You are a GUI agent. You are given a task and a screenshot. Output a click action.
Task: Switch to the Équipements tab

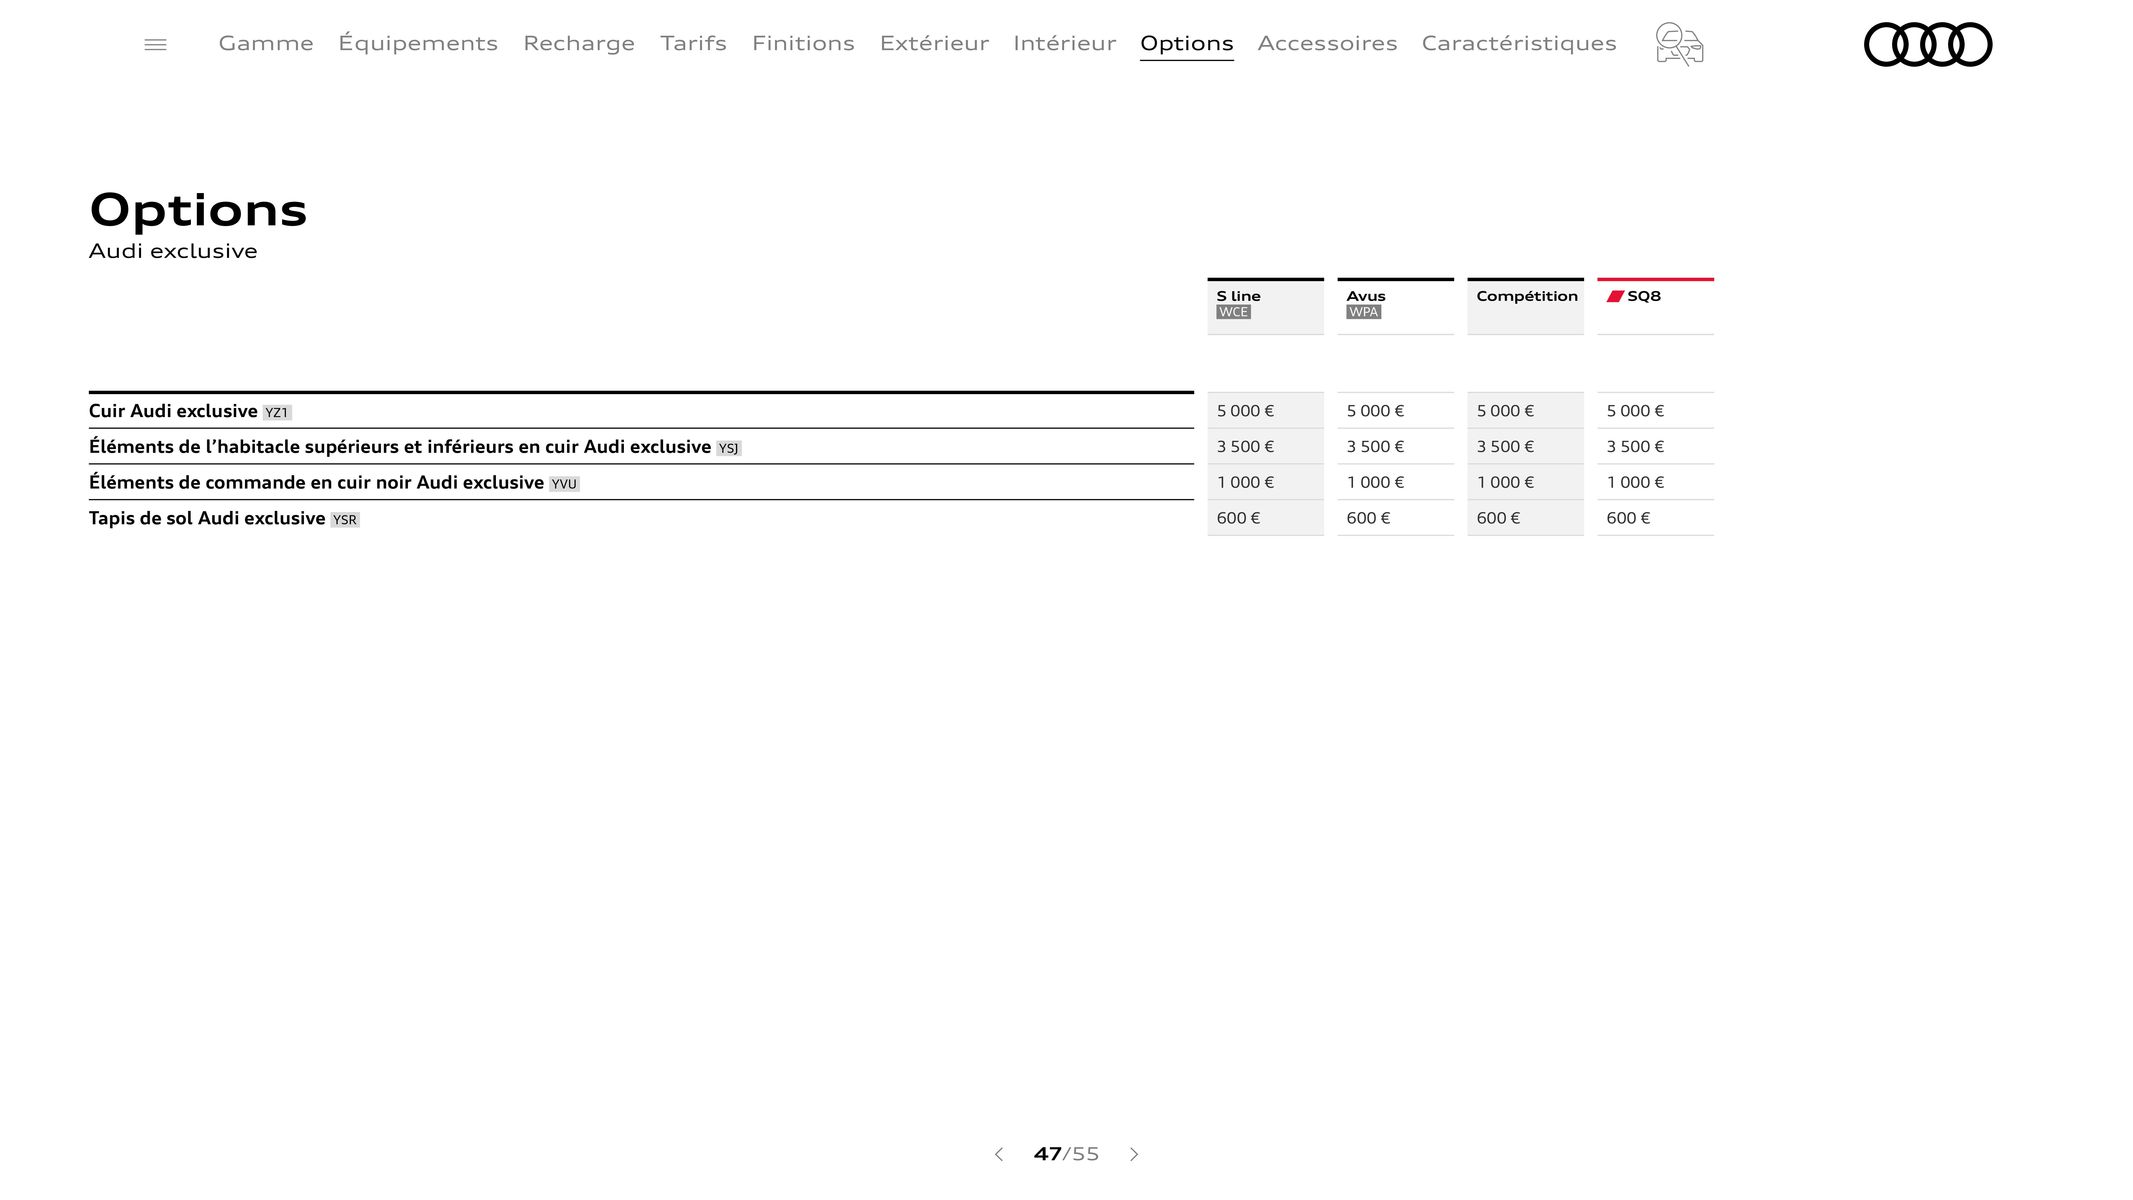point(418,43)
